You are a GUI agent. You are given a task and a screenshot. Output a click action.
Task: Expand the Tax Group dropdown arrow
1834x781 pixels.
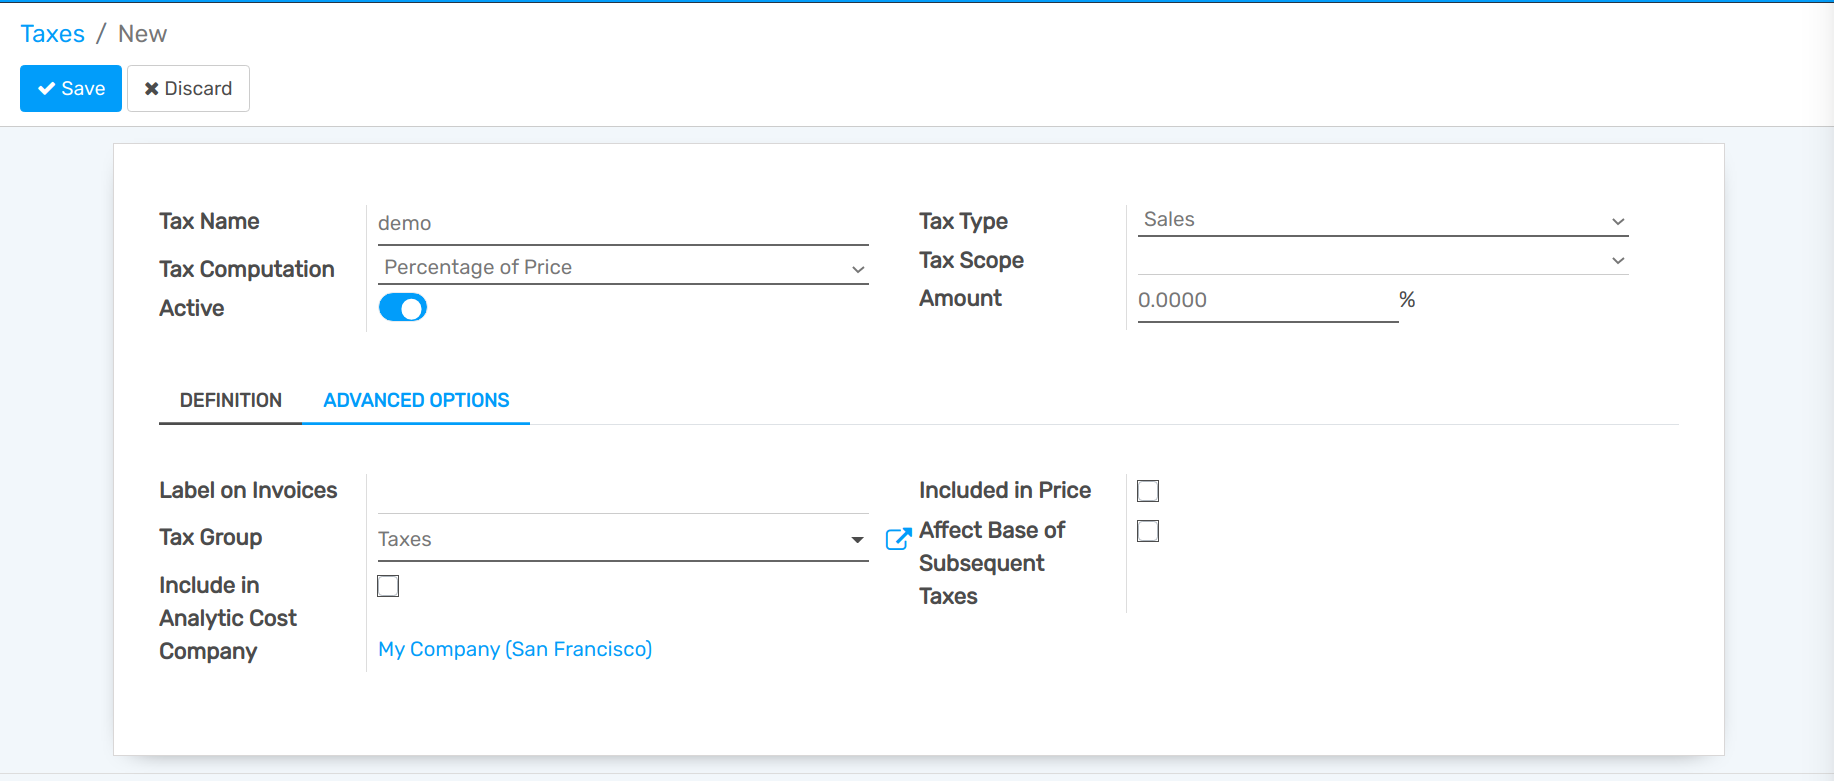point(857,540)
